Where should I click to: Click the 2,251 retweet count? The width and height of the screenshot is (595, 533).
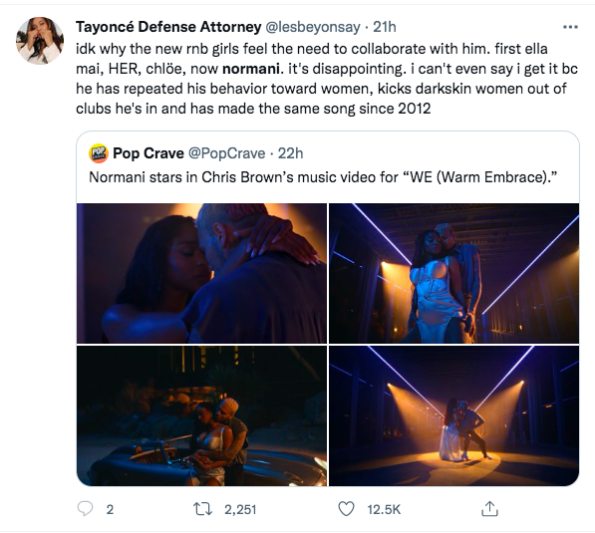click(240, 509)
